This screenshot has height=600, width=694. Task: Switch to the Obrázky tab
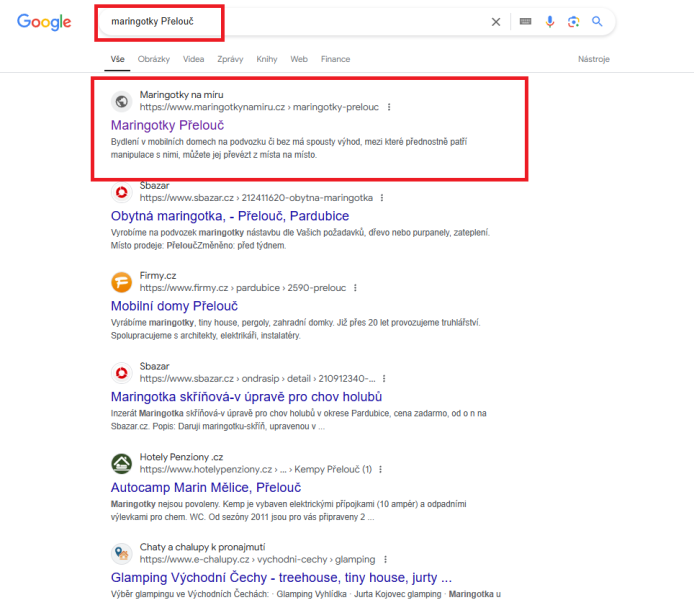pyautogui.click(x=154, y=59)
